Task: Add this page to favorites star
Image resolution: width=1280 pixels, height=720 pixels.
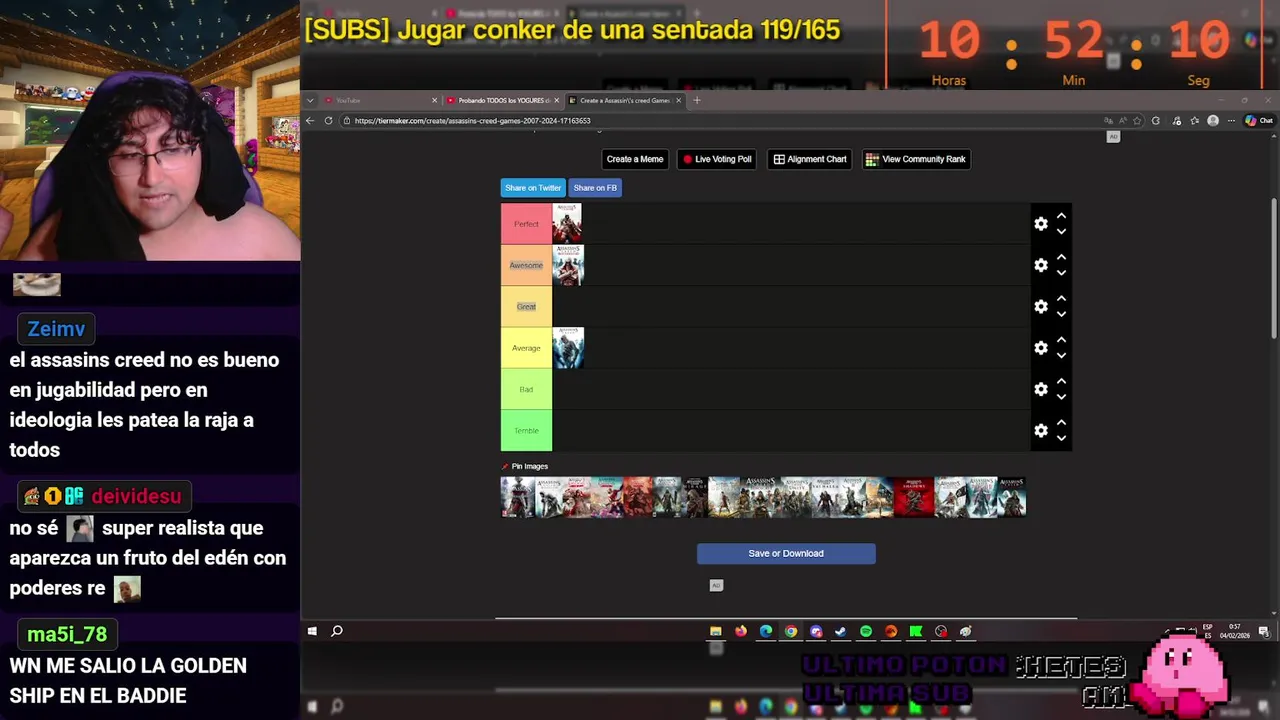Action: pos(1137,121)
